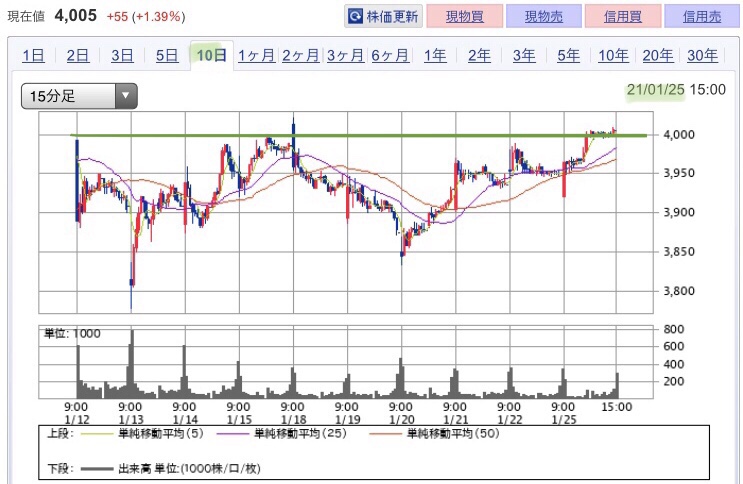743x484 pixels.
Task: Select the 1日 range tab
Action: [x=34, y=55]
